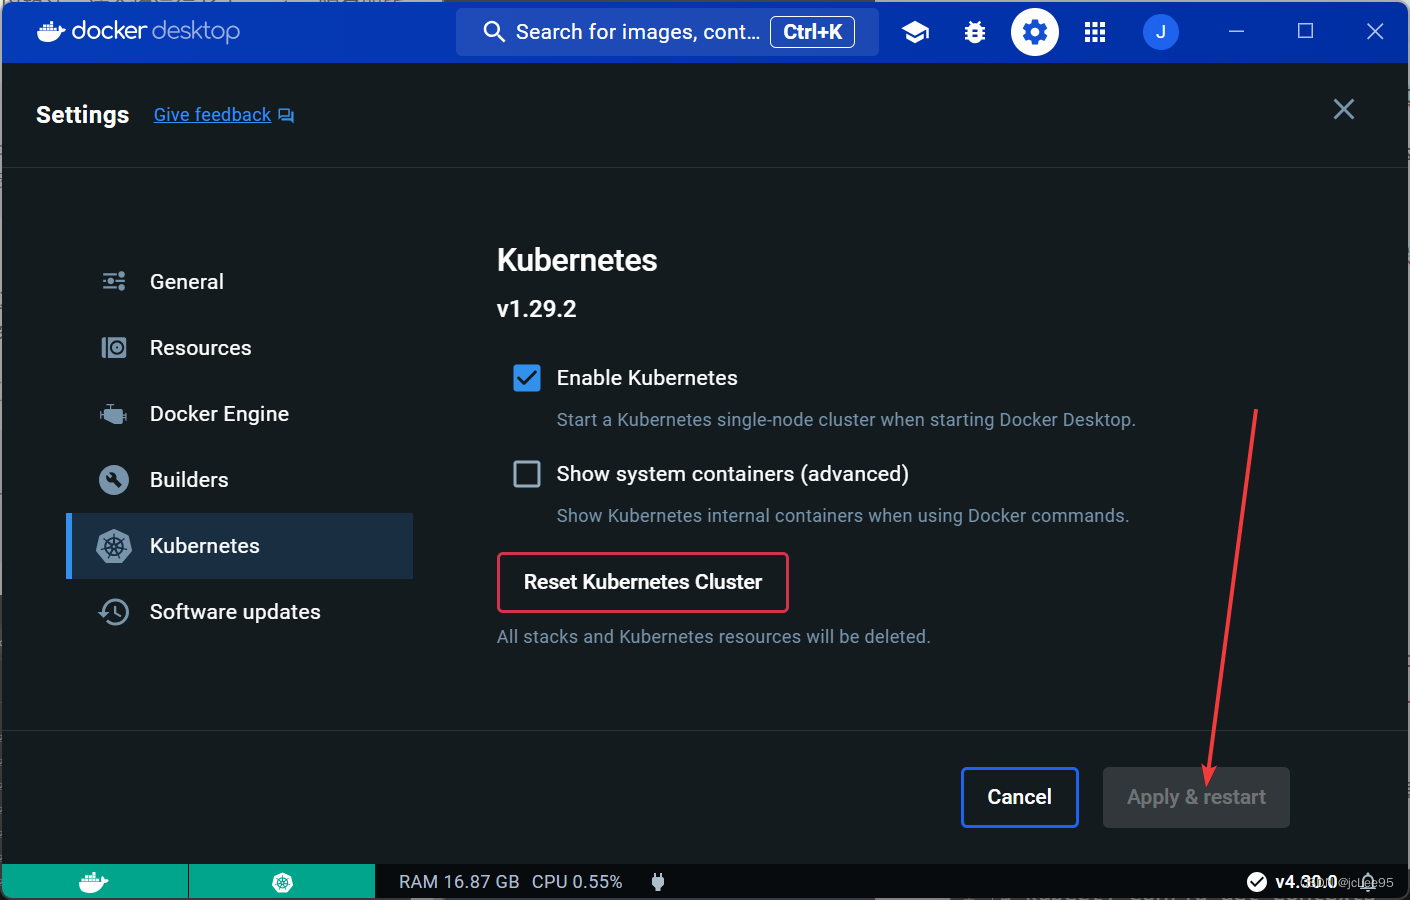Image resolution: width=1410 pixels, height=900 pixels.
Task: Report a bug via the bug icon
Action: [x=974, y=31]
